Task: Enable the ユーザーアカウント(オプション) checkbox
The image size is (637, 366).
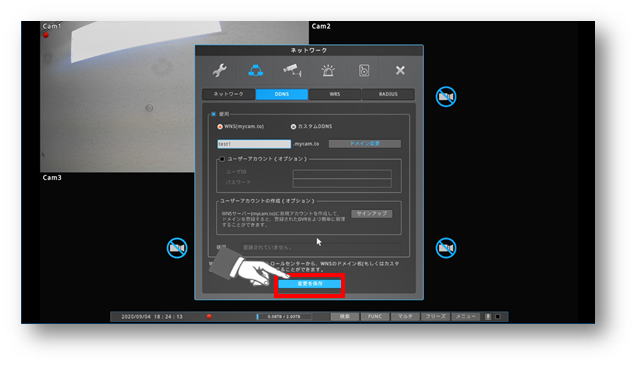Action: point(222,159)
